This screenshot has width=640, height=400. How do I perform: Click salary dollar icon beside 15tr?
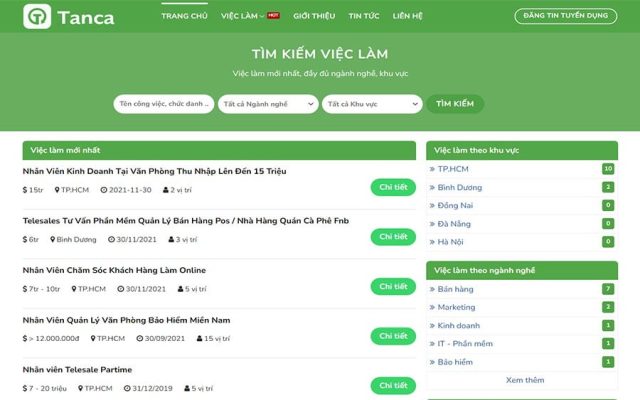[25, 190]
